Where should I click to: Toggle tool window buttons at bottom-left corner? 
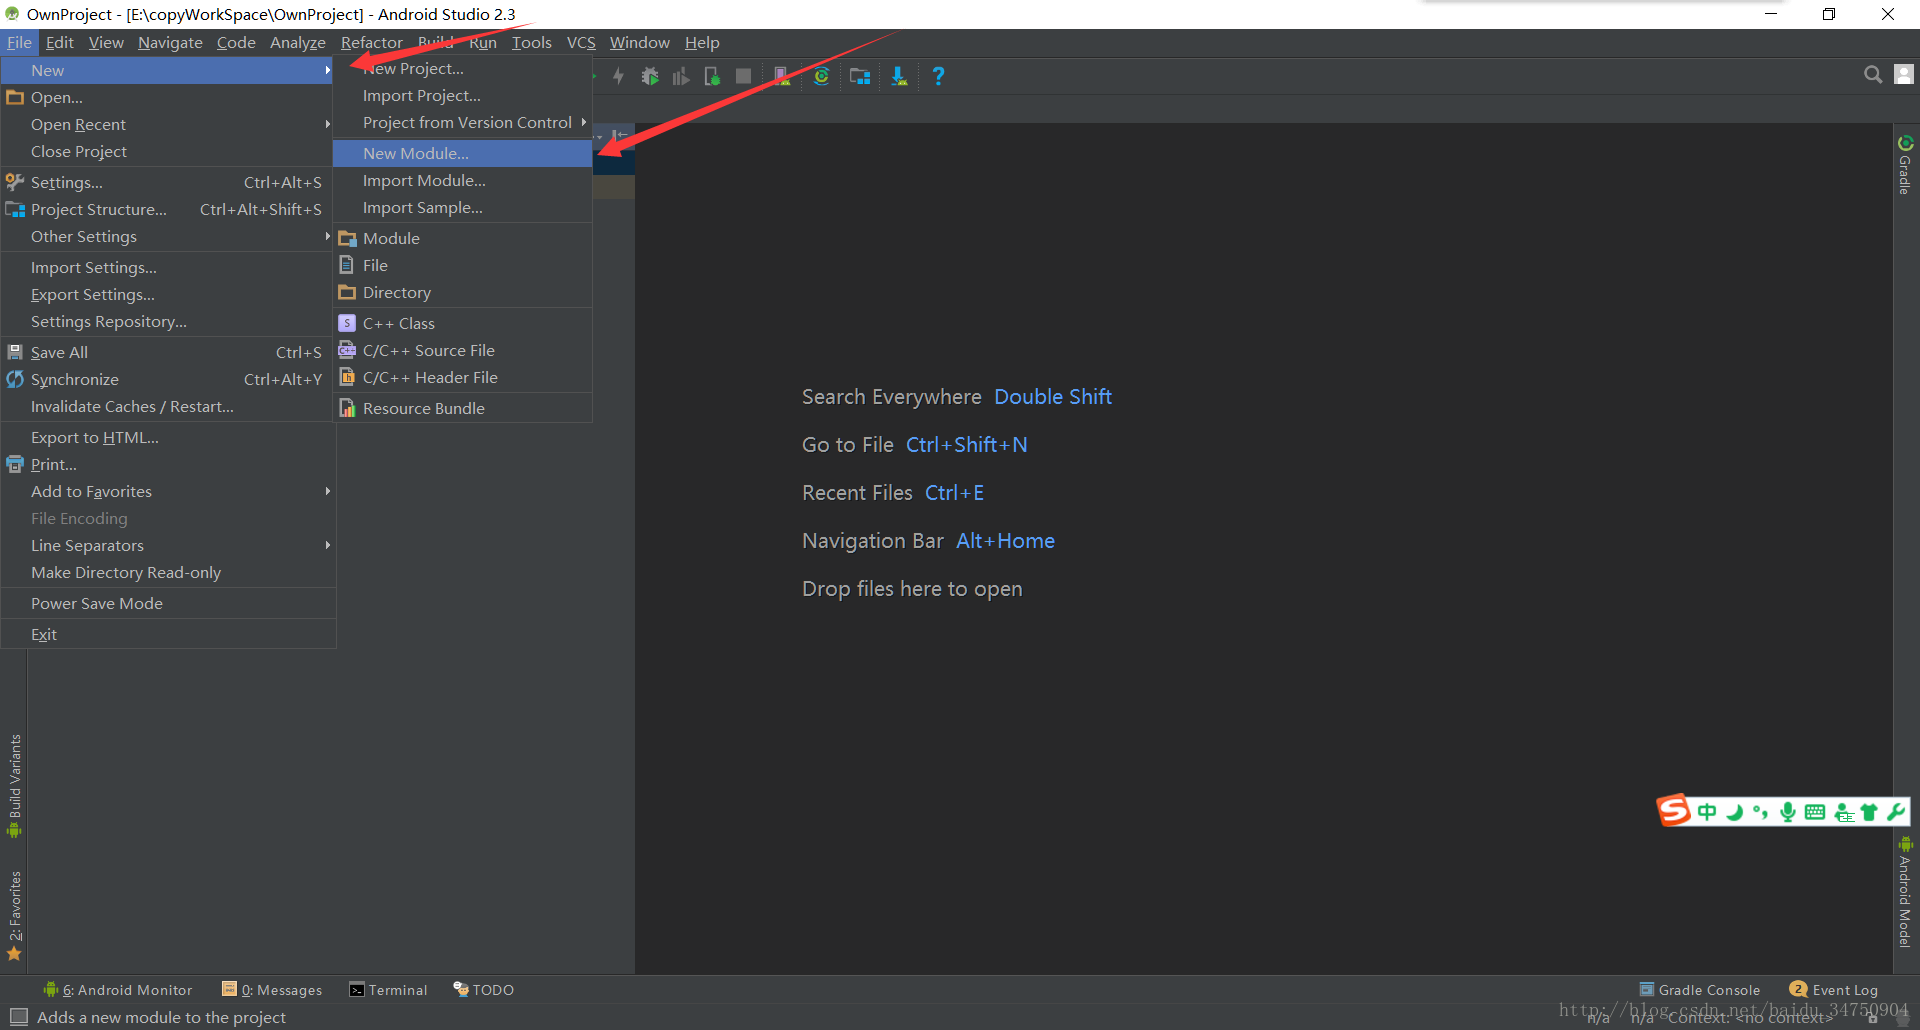coord(18,1017)
